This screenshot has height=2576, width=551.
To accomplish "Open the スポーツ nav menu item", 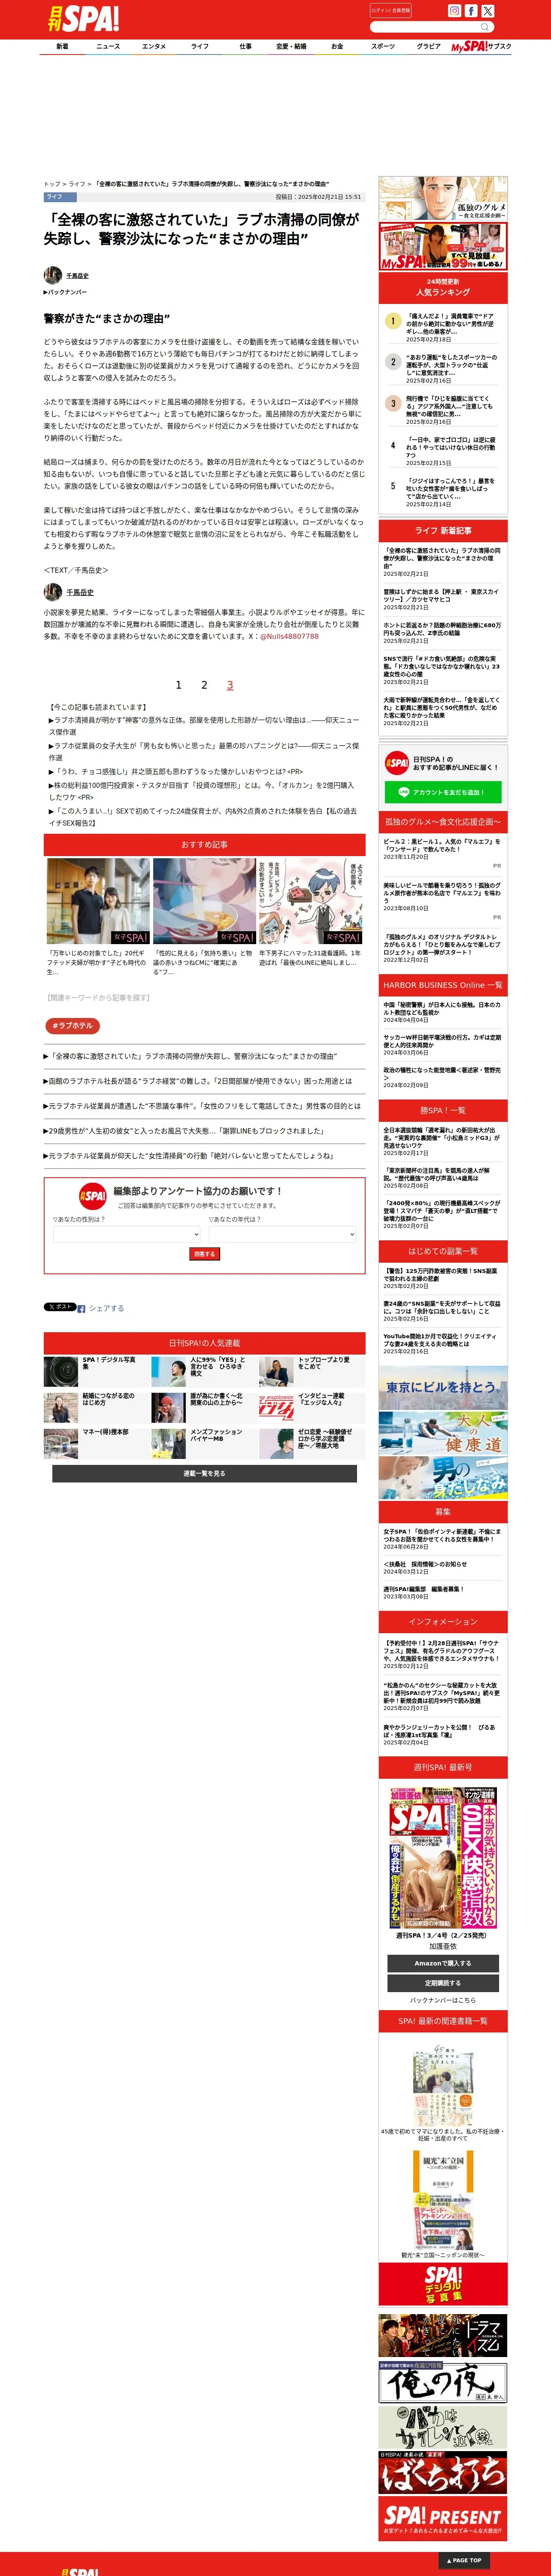I will click(383, 46).
